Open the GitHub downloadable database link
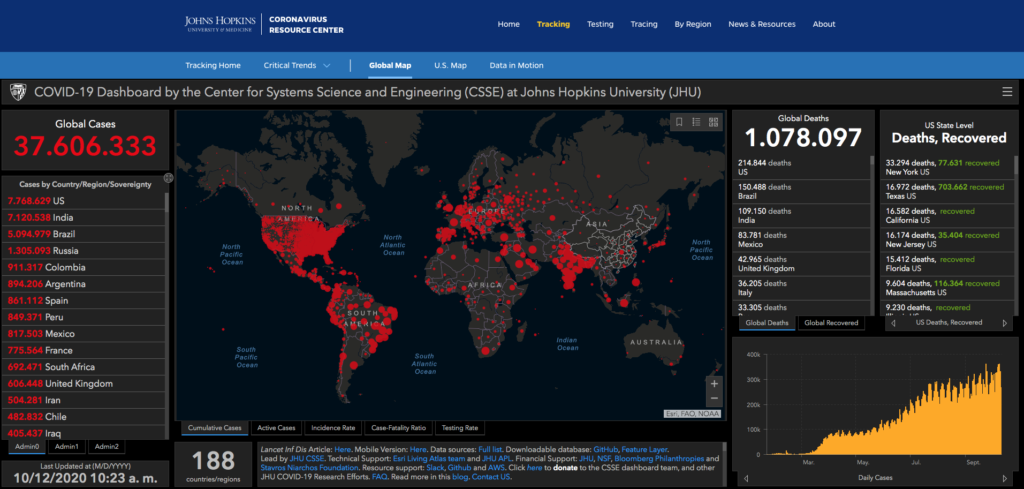This screenshot has width=1024, height=489. [x=605, y=449]
